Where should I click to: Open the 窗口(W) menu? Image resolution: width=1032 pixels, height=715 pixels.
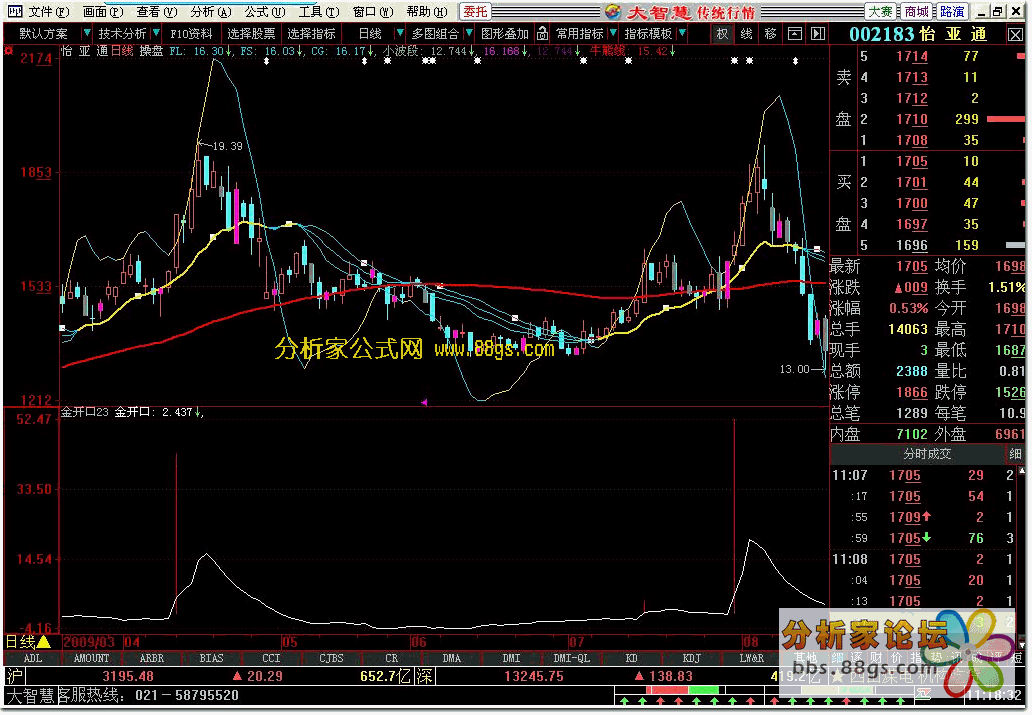pyautogui.click(x=373, y=12)
